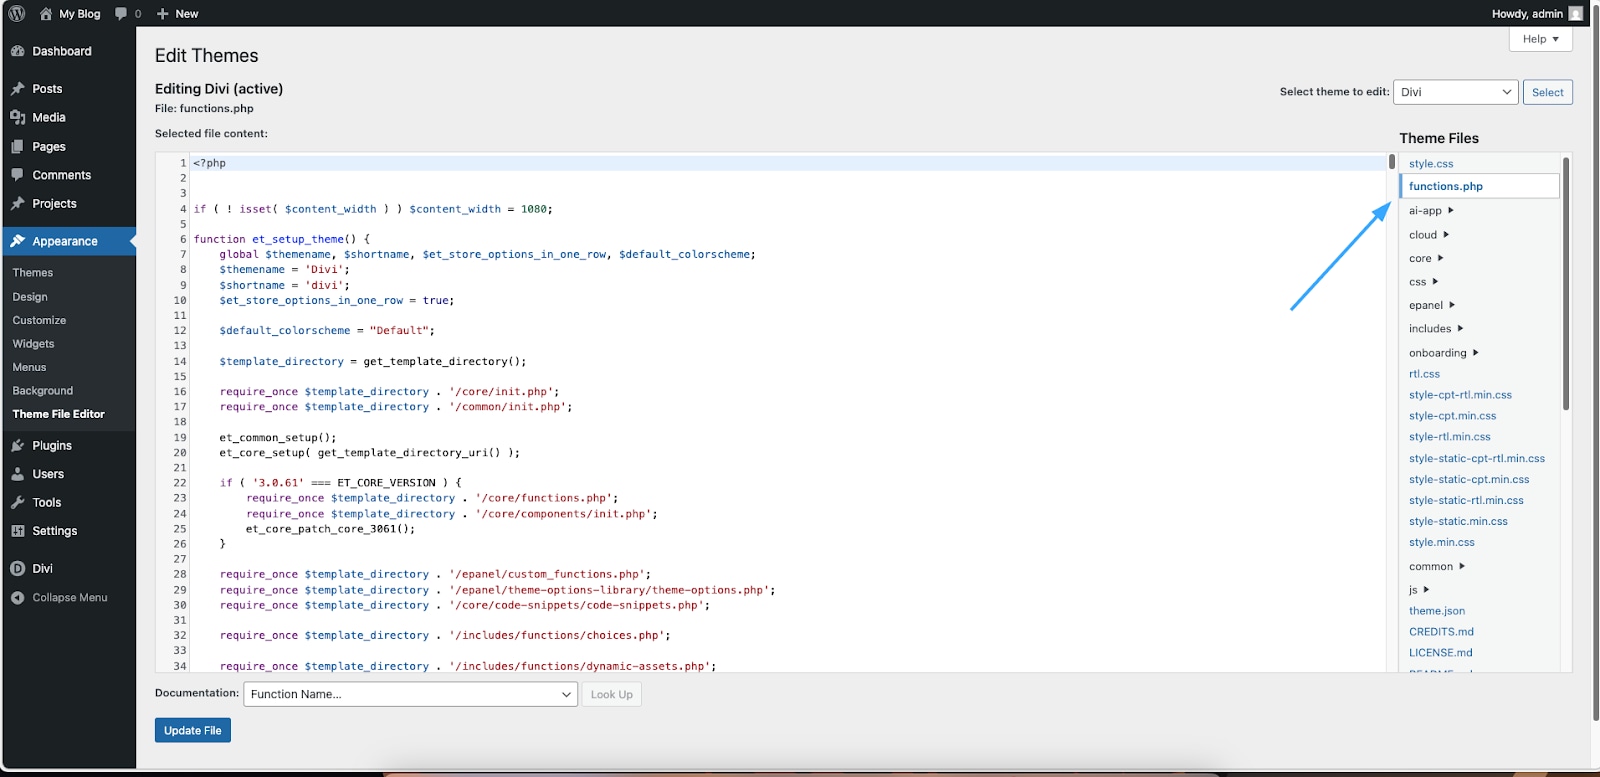1600x777 pixels.
Task: Click the plus New icon in admin bar
Action: 163,14
